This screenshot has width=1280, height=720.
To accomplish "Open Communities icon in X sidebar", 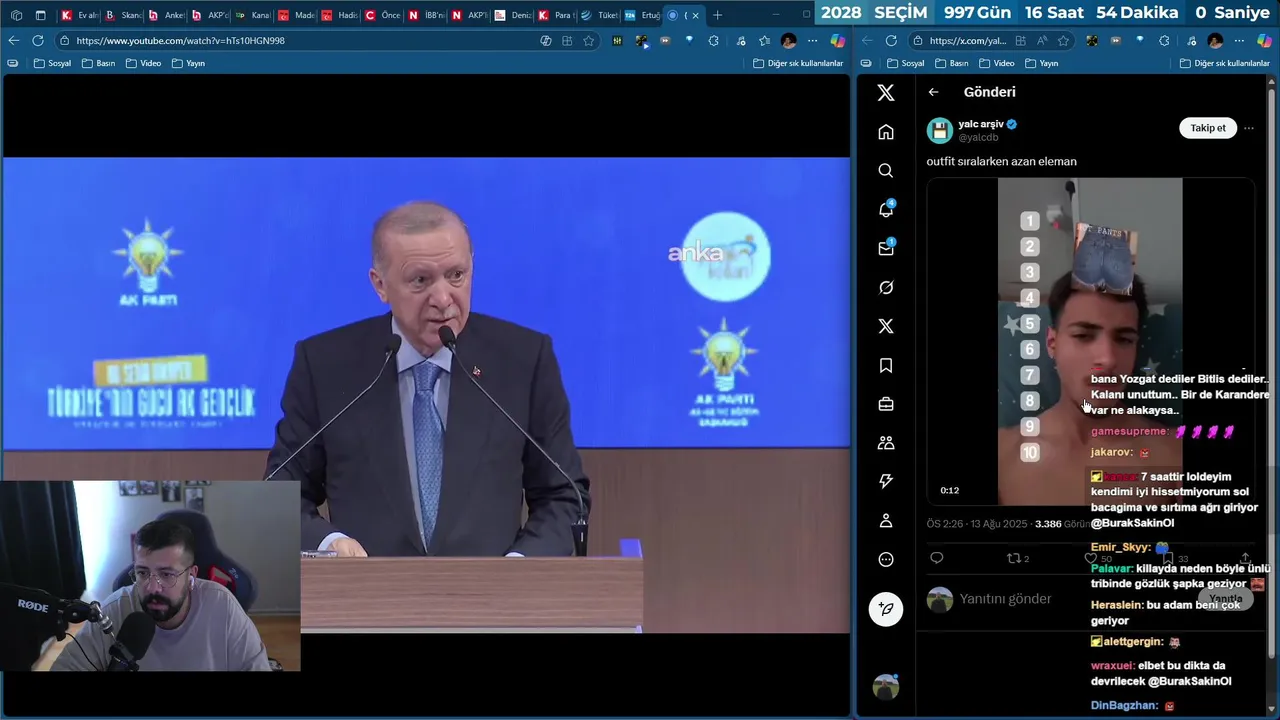I will (x=885, y=443).
